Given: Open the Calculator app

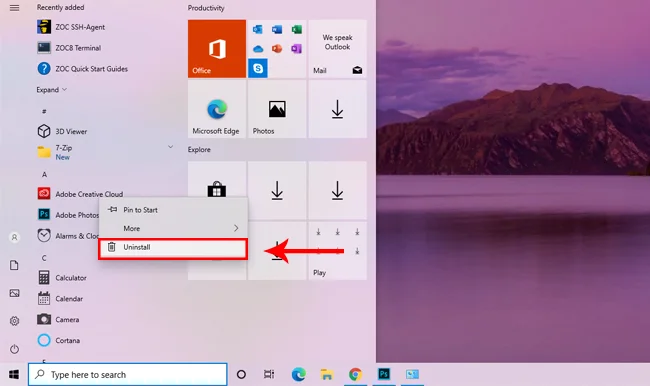Looking at the screenshot, I should (62, 277).
